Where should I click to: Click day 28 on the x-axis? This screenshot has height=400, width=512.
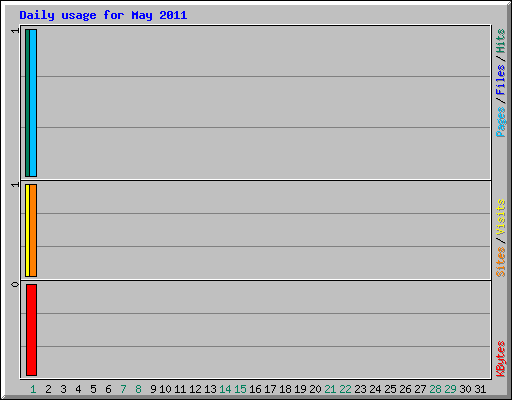point(435,389)
